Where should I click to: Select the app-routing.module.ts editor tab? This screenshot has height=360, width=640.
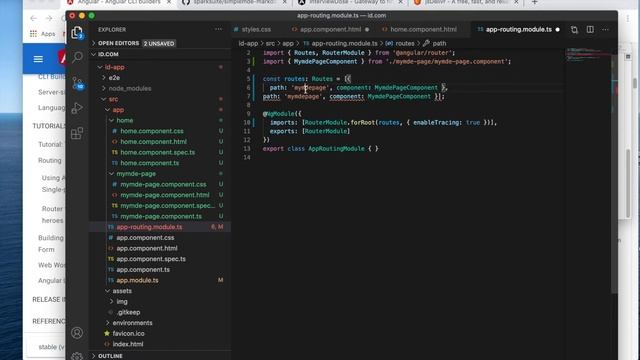coord(518,29)
